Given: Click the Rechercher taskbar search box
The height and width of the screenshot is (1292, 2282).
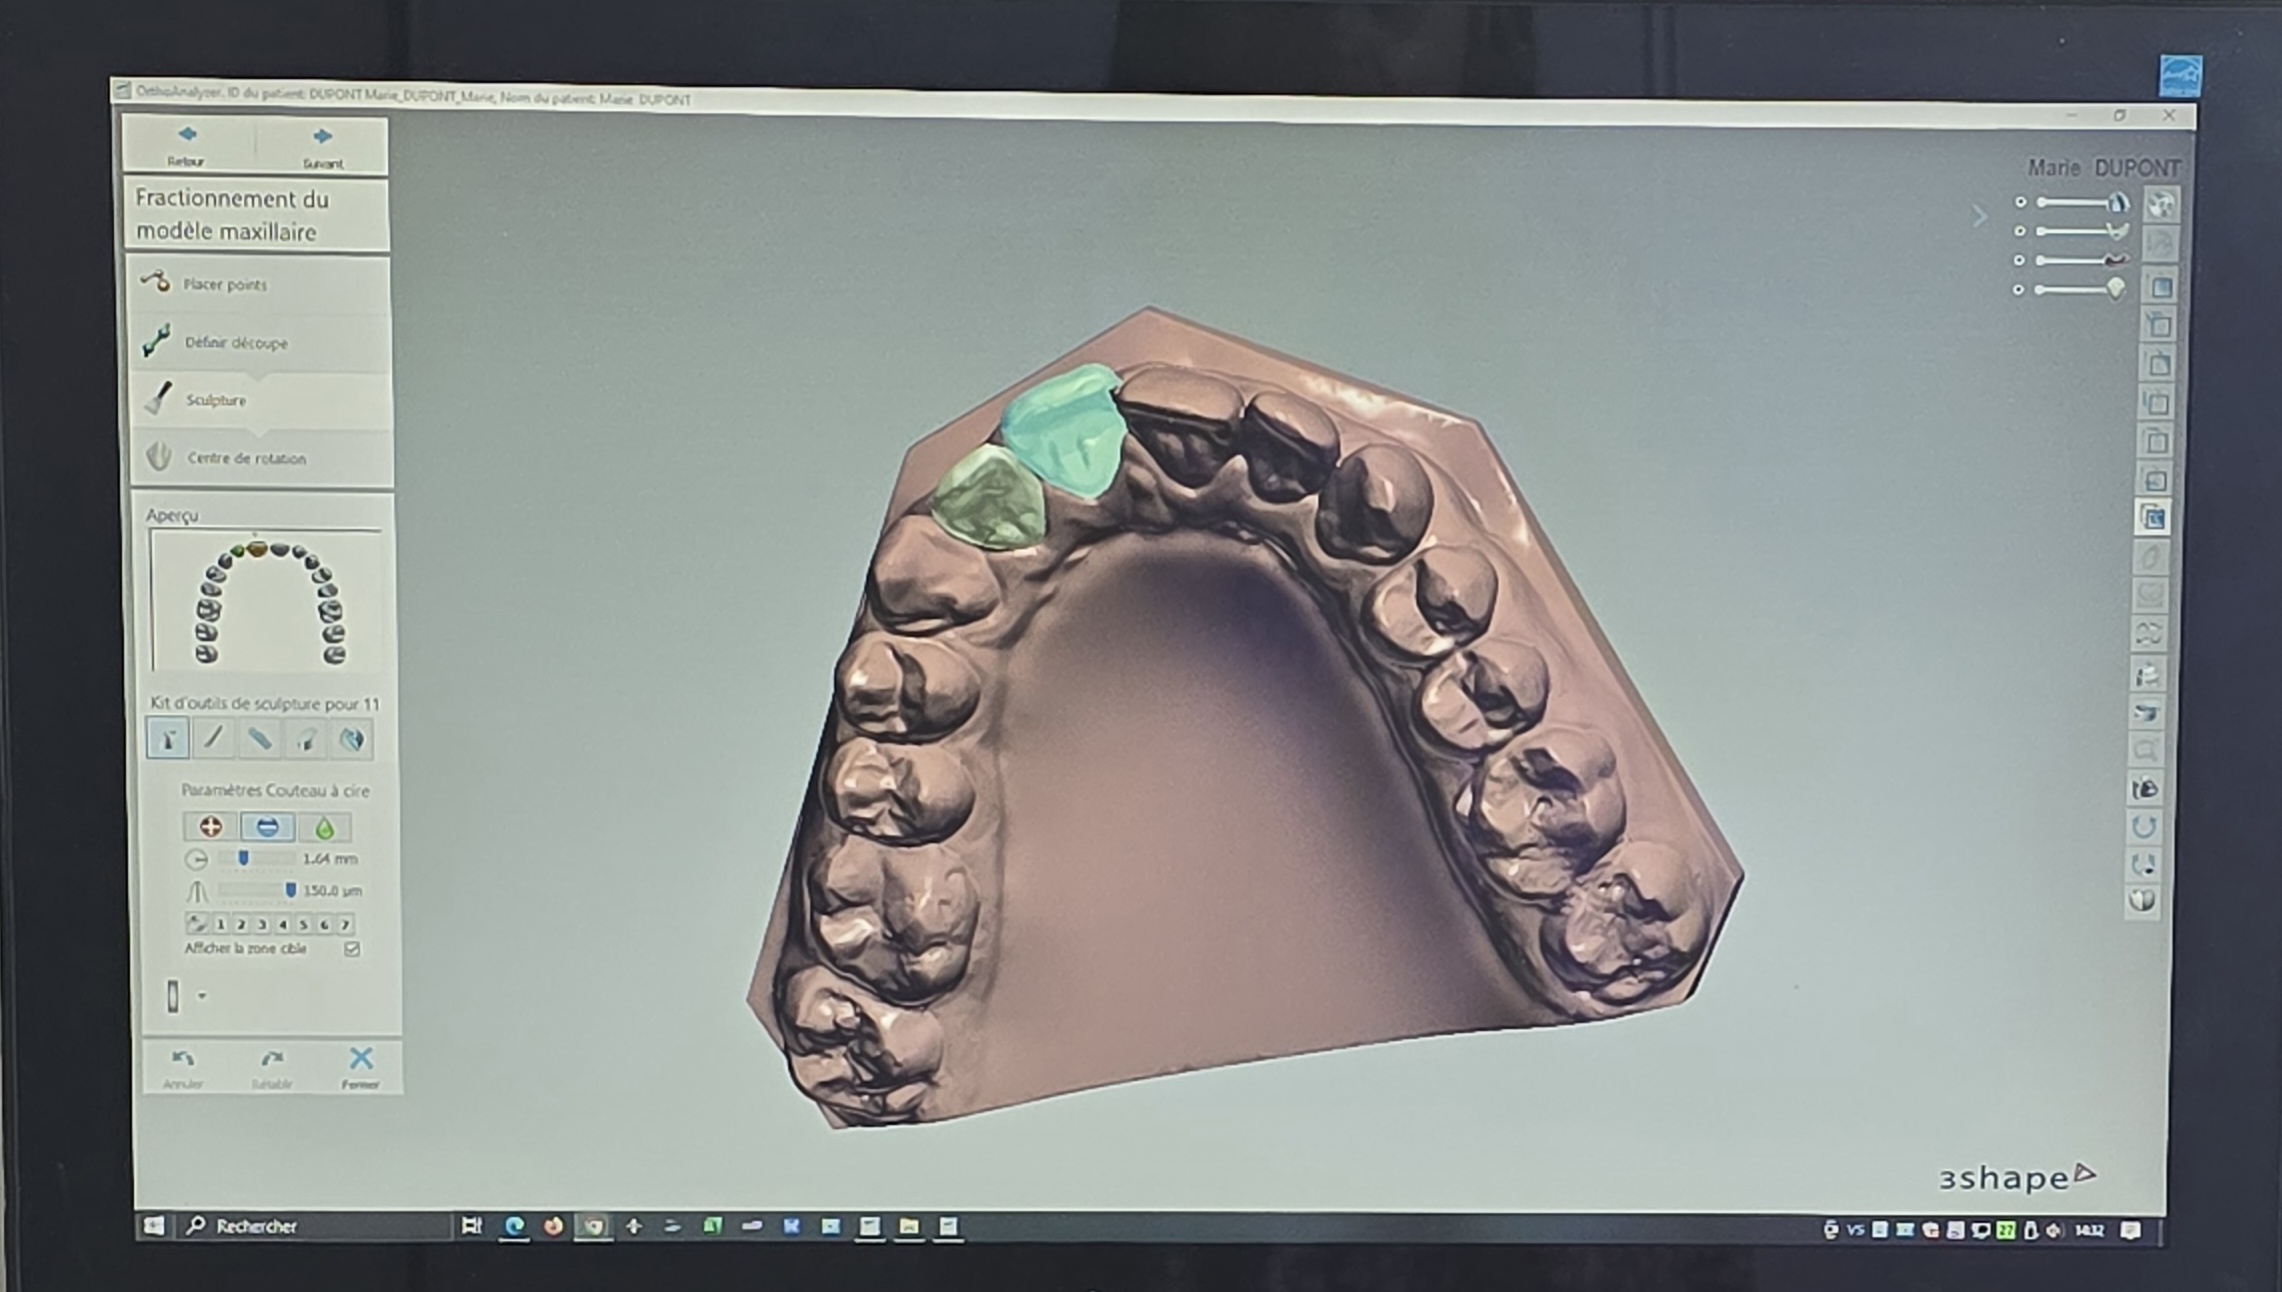Looking at the screenshot, I should coord(313,1226).
